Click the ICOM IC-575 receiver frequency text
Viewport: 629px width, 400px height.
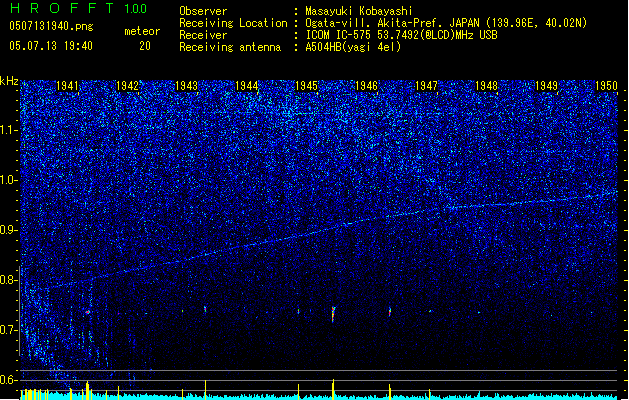pyautogui.click(x=401, y=35)
